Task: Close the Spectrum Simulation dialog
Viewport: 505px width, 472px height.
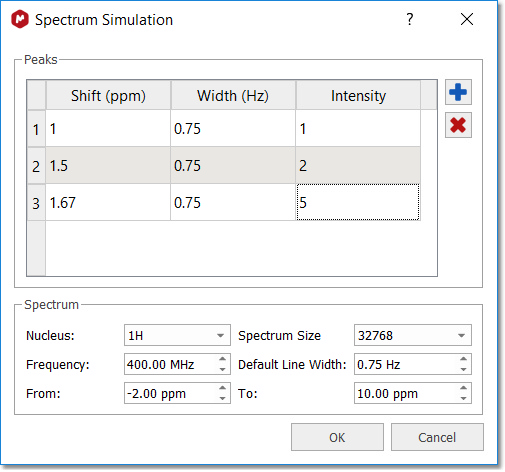Action: pyautogui.click(x=467, y=19)
